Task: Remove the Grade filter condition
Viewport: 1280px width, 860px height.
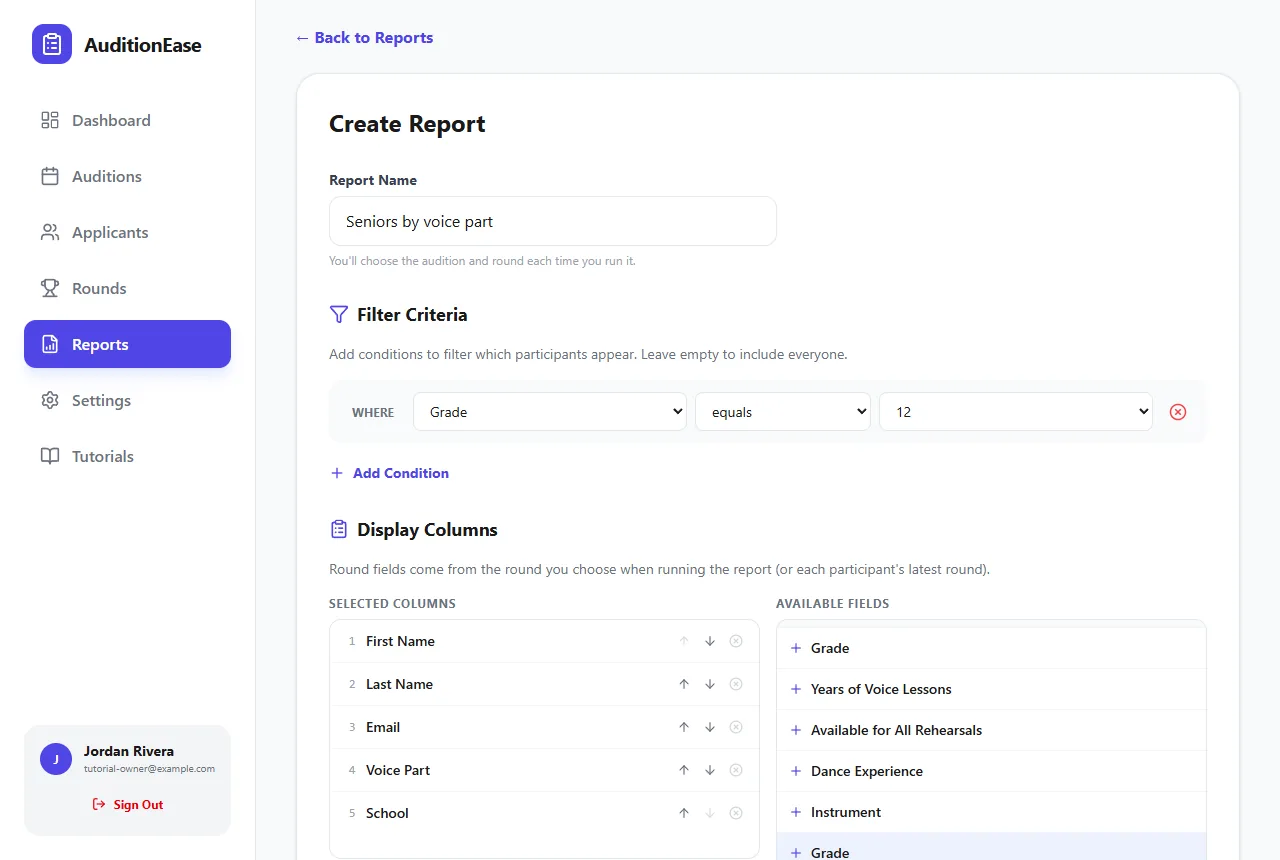Action: (1178, 412)
